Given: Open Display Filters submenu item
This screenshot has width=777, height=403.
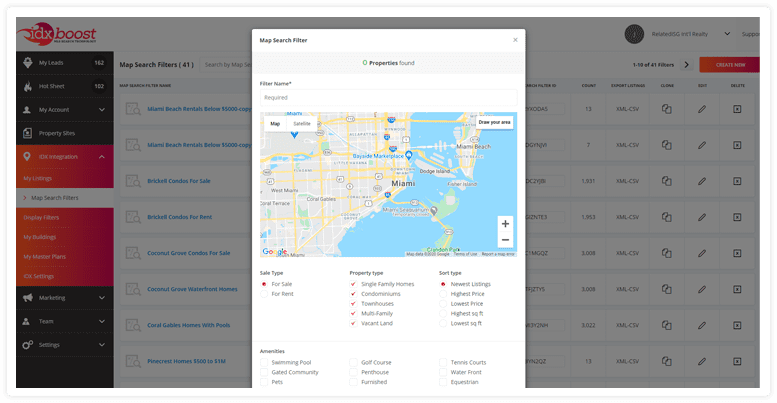Looking at the screenshot, I should [x=41, y=218].
